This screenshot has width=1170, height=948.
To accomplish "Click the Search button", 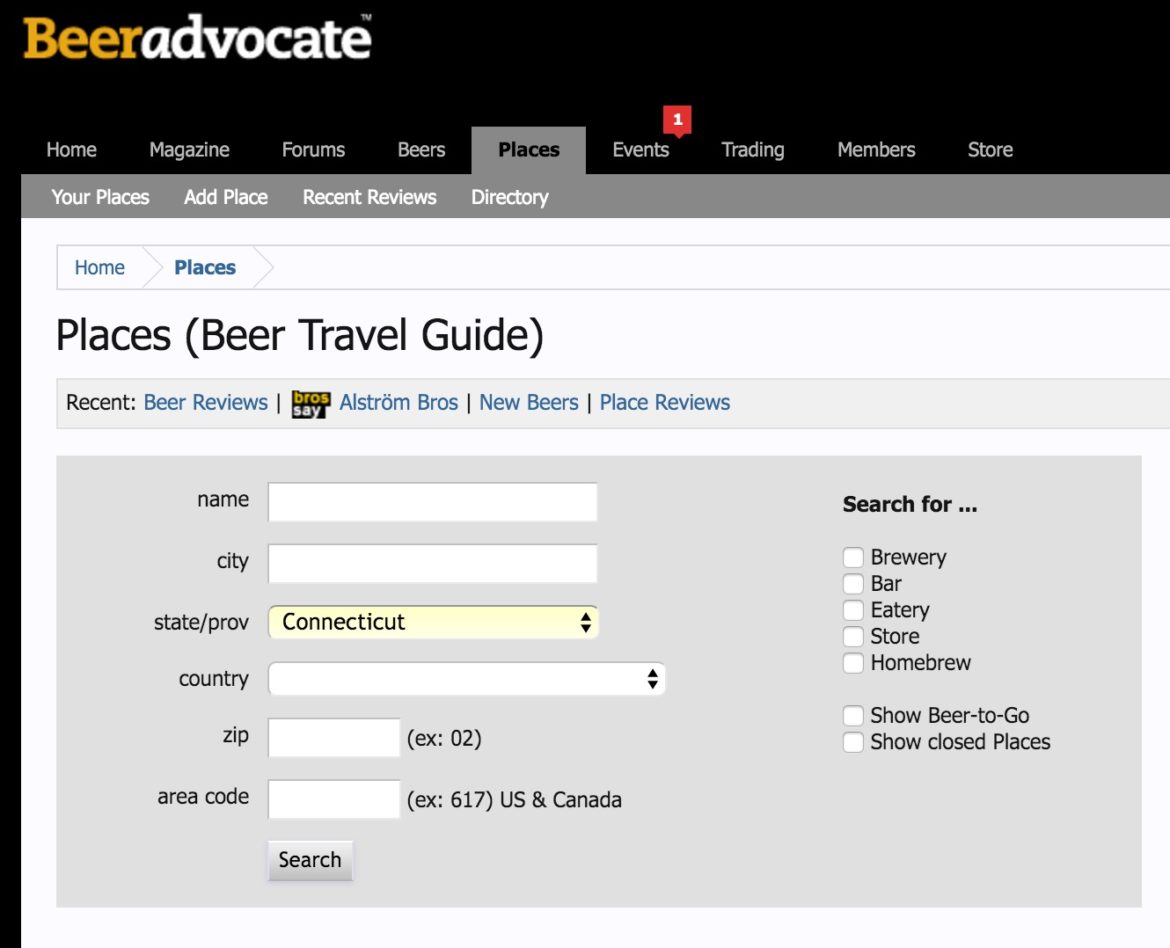I will click(x=310, y=860).
